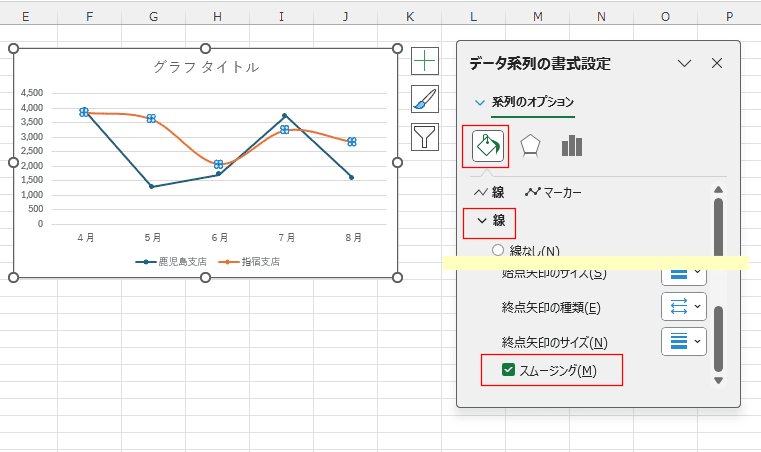Open the 終点矢印のサイズ dropdown
The image size is (761, 452).
[x=684, y=342]
